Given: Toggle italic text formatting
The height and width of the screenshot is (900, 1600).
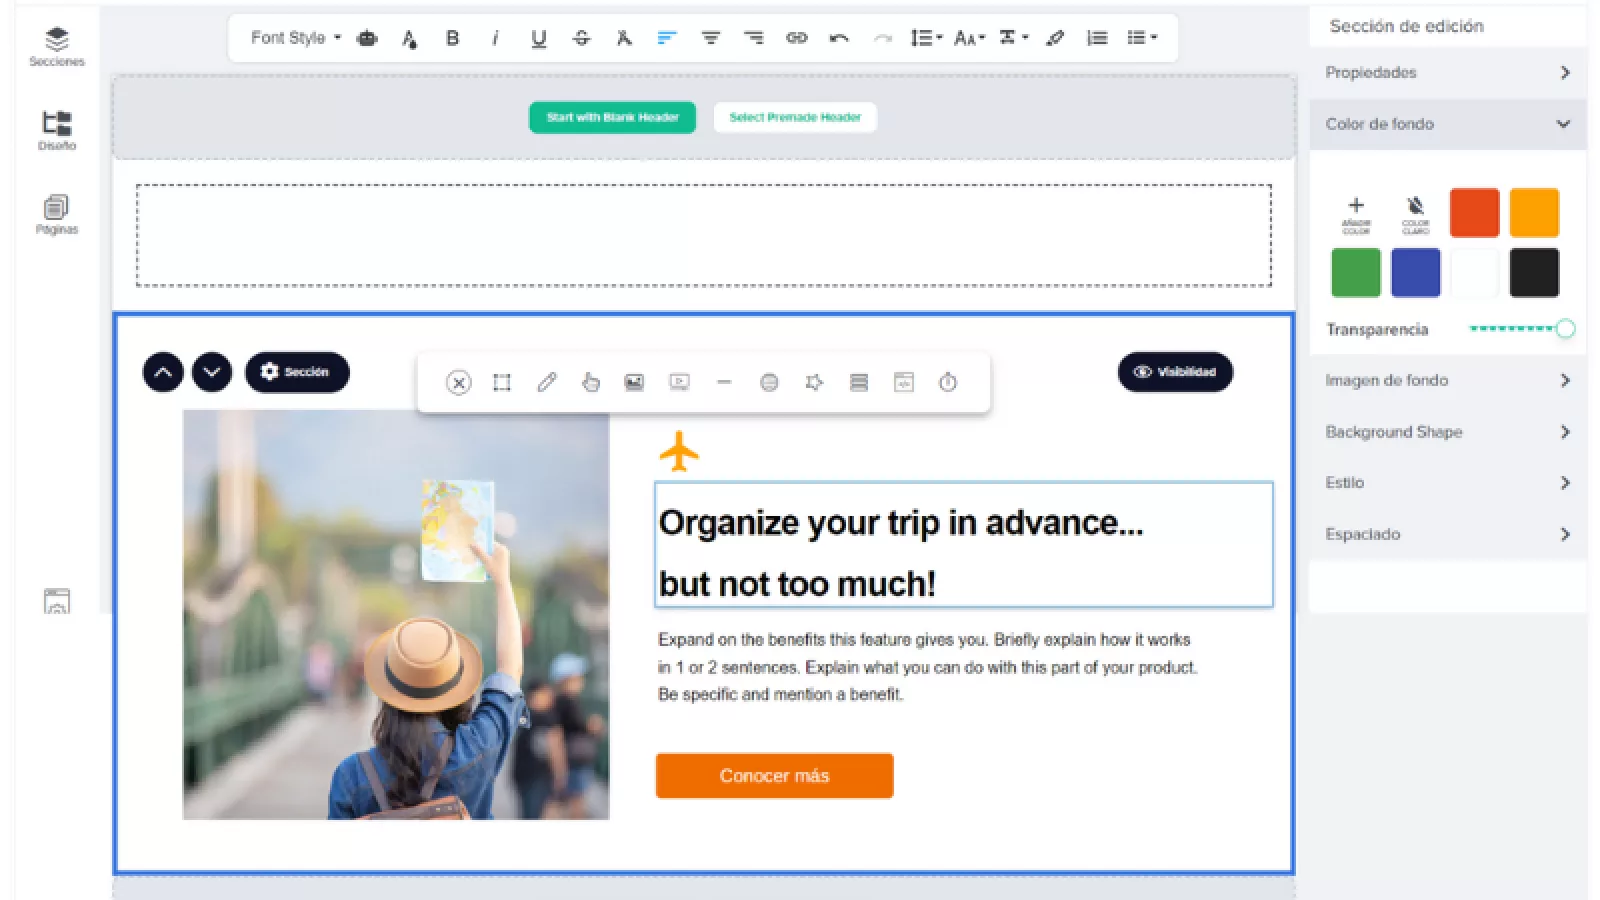Looking at the screenshot, I should pyautogui.click(x=495, y=38).
